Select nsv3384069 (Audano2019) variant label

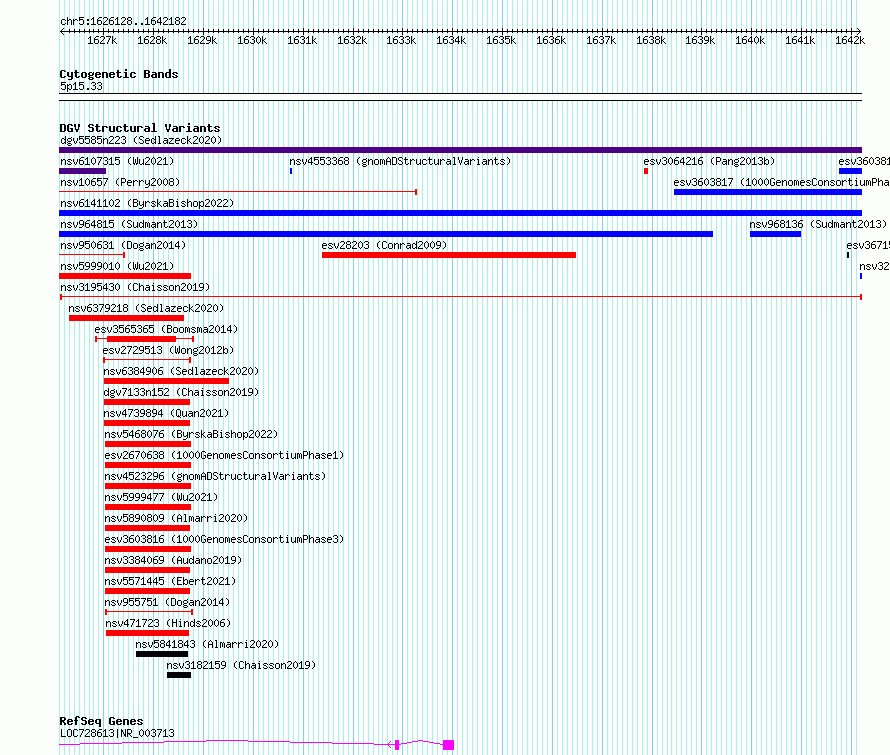point(173,560)
